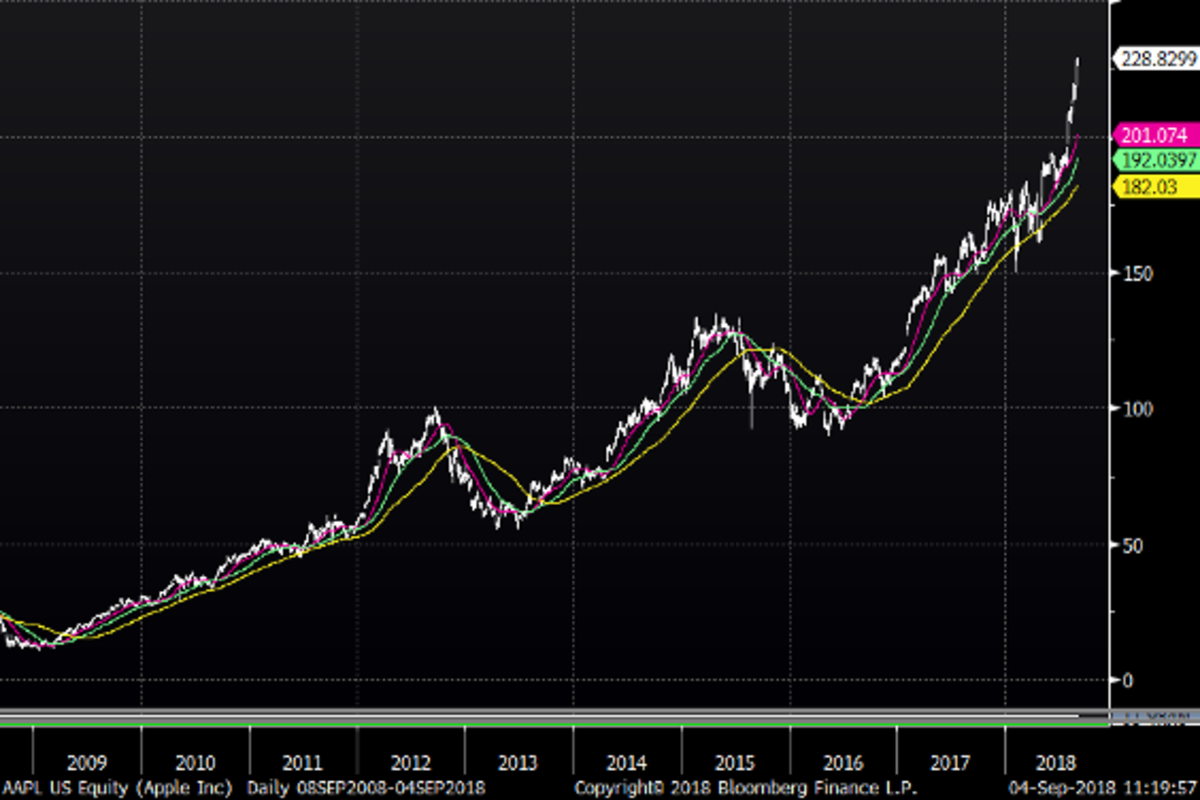Click the green 192.0397 moving average label

point(1156,161)
